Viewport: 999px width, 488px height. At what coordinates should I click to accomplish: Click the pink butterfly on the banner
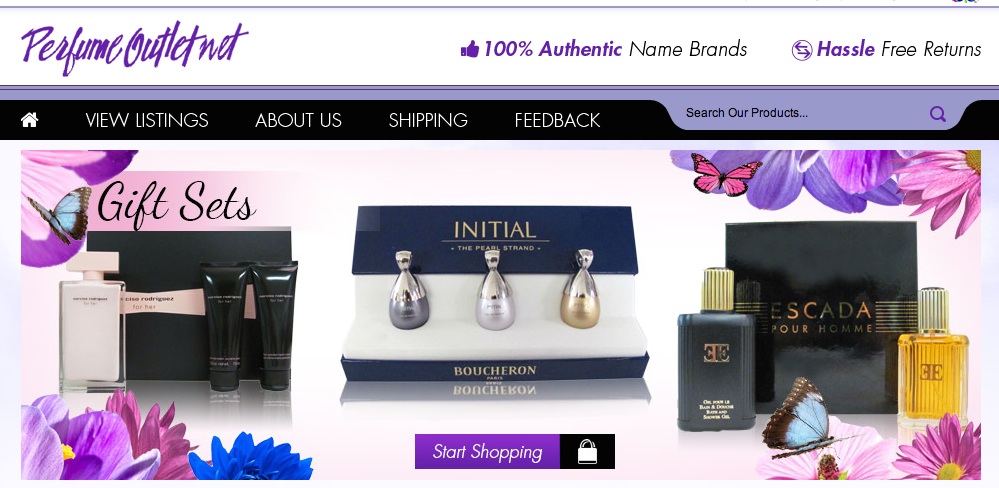click(726, 174)
